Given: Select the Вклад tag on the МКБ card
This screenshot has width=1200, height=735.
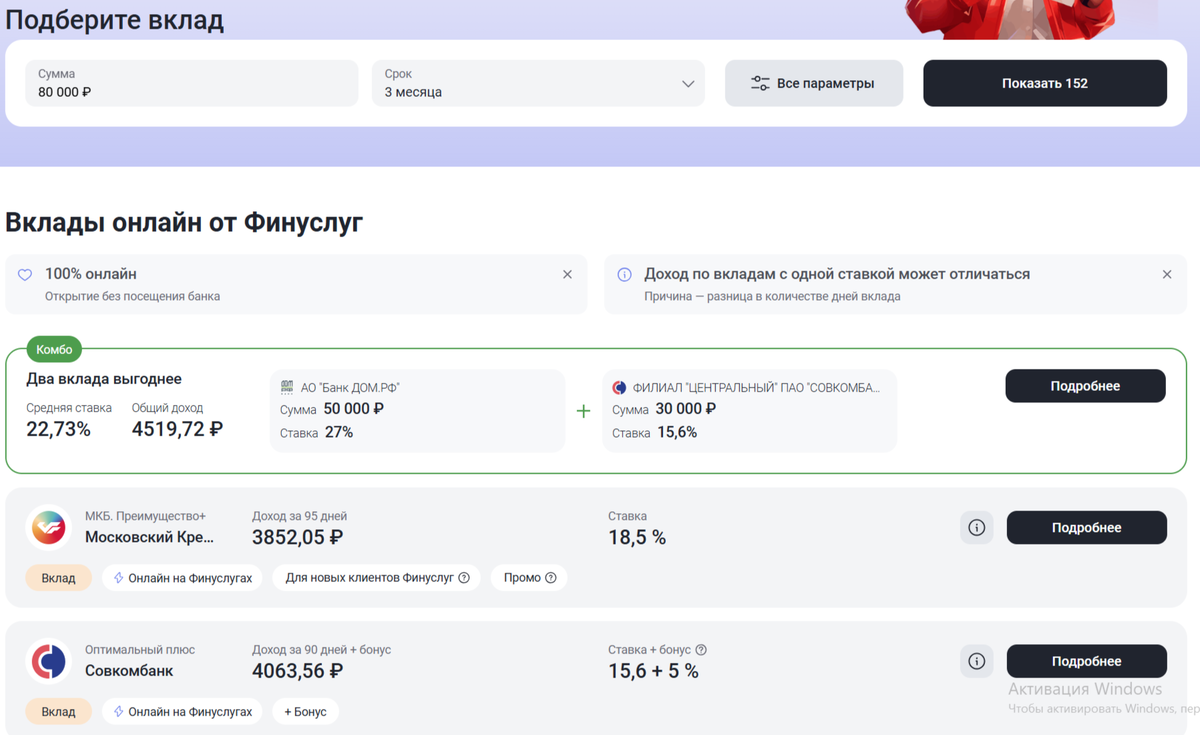Looking at the screenshot, I should pyautogui.click(x=58, y=578).
